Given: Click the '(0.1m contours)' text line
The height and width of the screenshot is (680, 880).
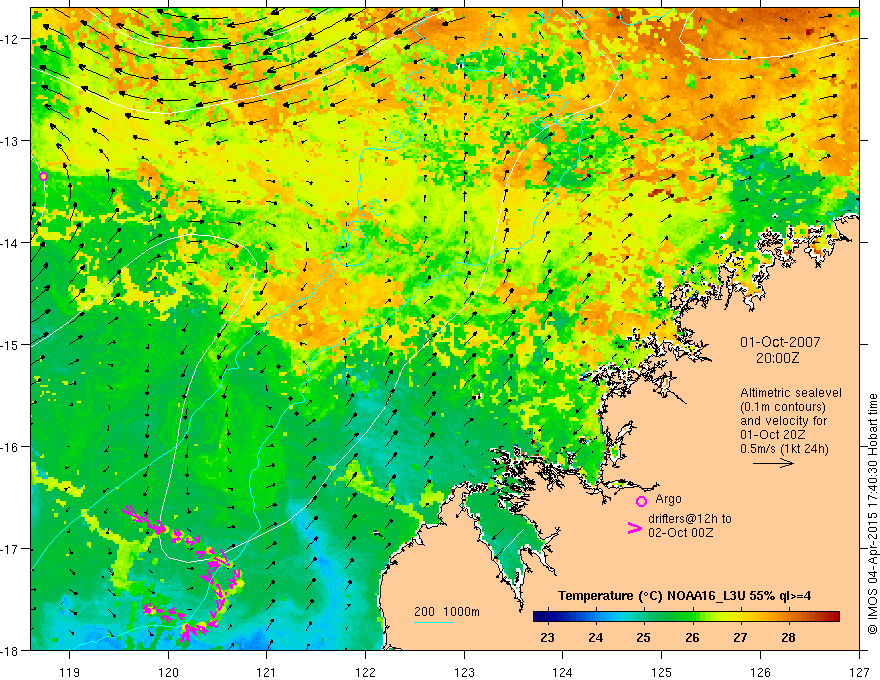Looking at the screenshot, I should pos(783,407).
